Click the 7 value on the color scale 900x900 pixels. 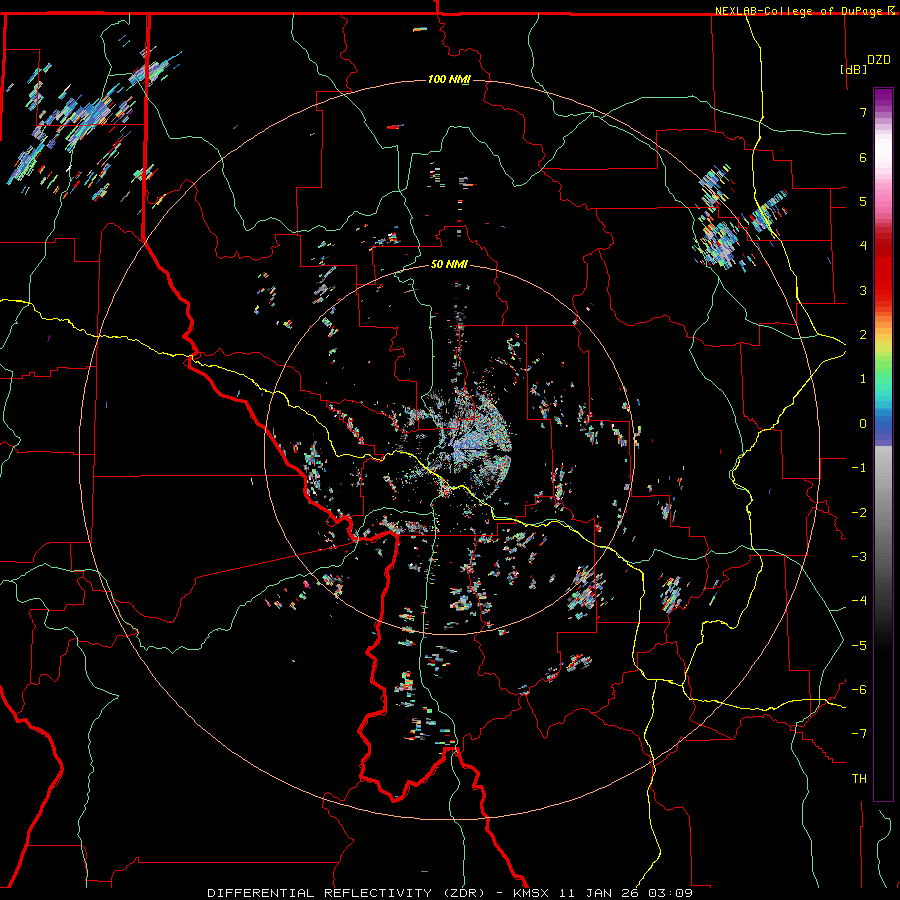(863, 112)
